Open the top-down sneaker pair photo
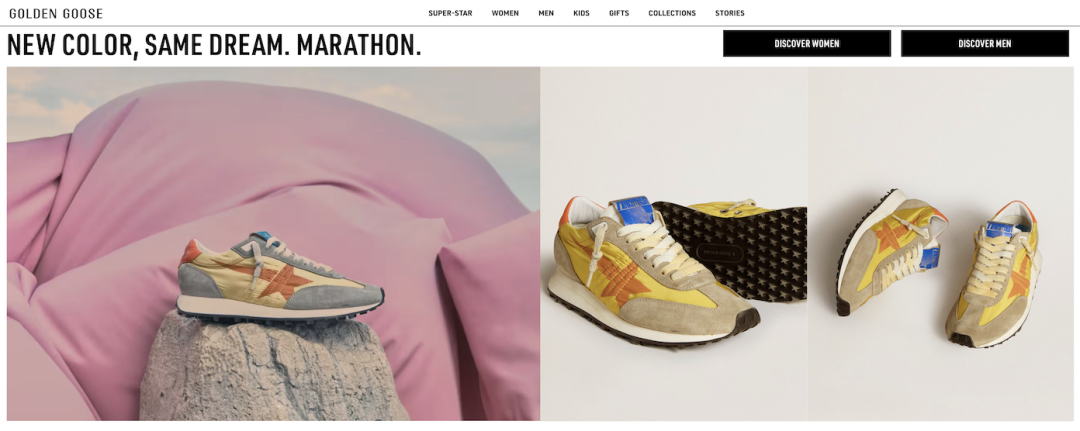 pyautogui.click(x=942, y=244)
